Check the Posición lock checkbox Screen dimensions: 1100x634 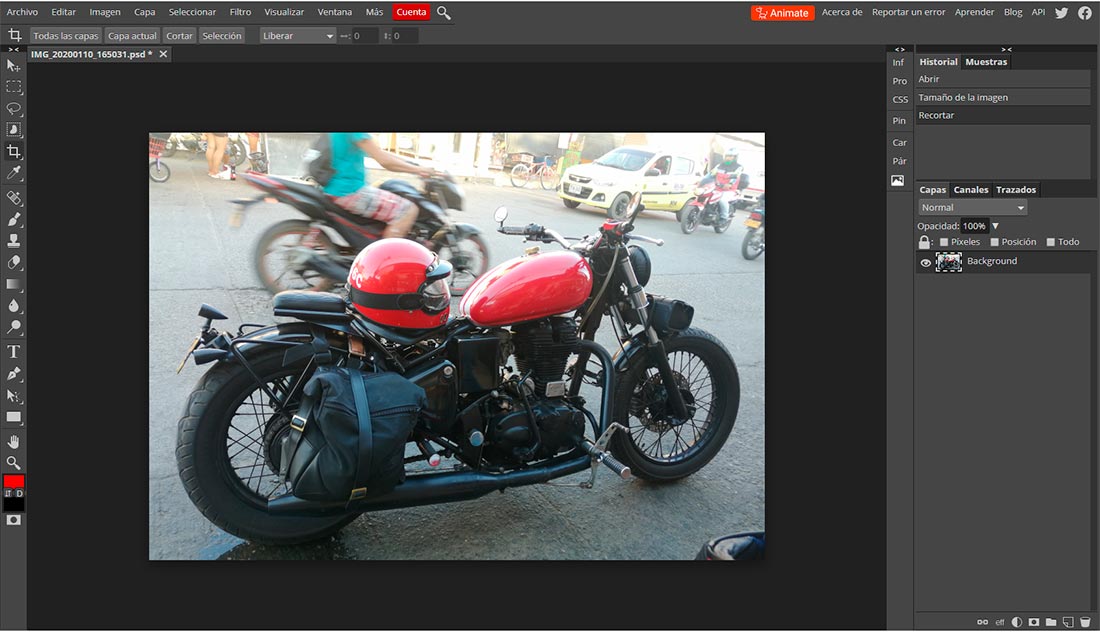pos(995,242)
